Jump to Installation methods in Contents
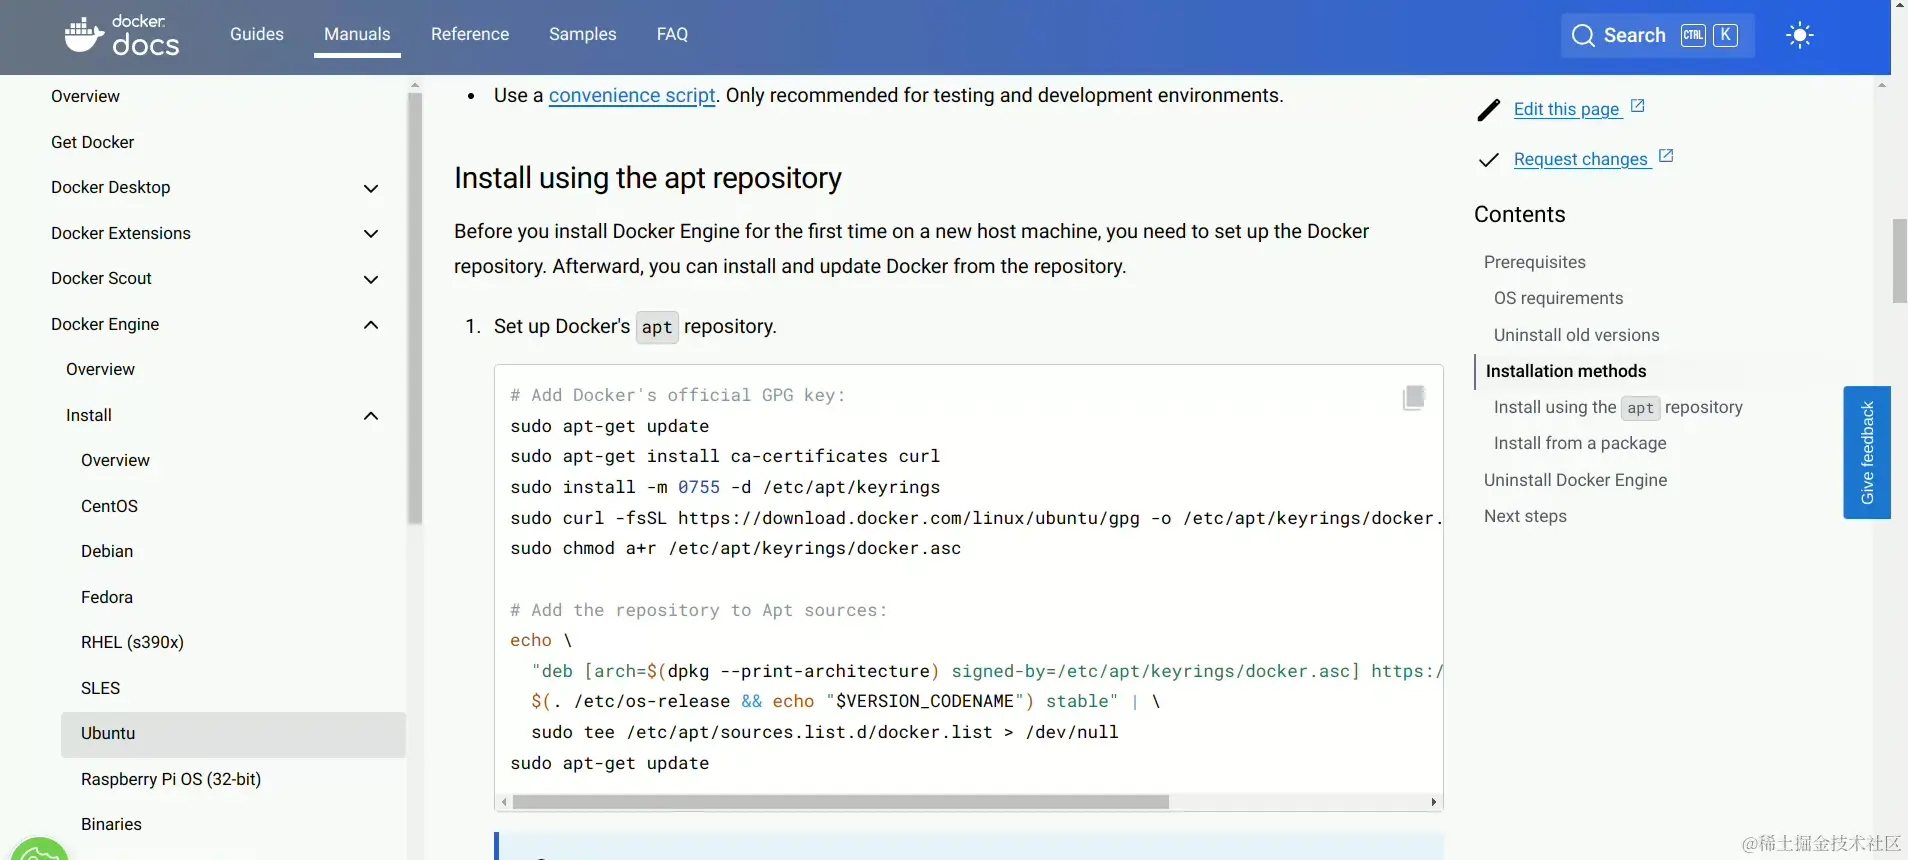Image resolution: width=1908 pixels, height=860 pixels. click(x=1566, y=371)
